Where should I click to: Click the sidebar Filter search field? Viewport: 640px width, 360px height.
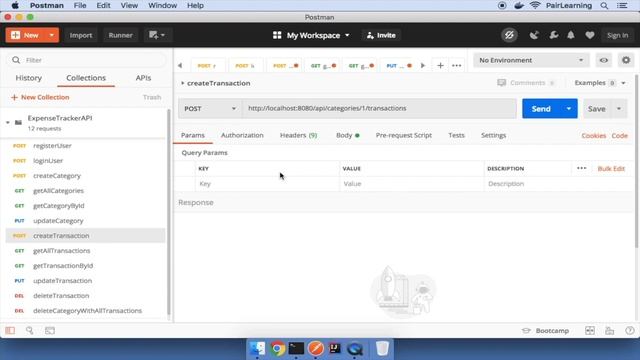click(x=87, y=60)
